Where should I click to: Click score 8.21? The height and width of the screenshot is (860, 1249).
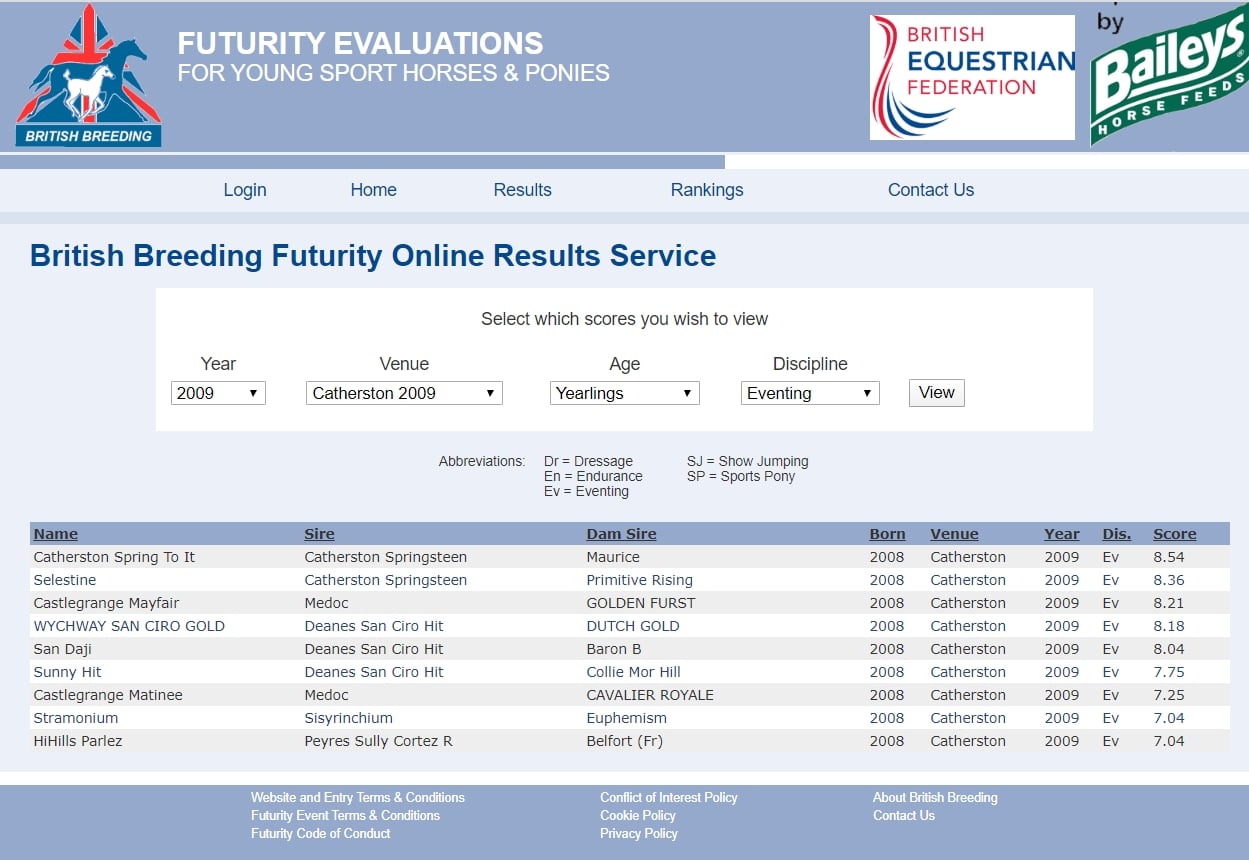(x=1169, y=603)
